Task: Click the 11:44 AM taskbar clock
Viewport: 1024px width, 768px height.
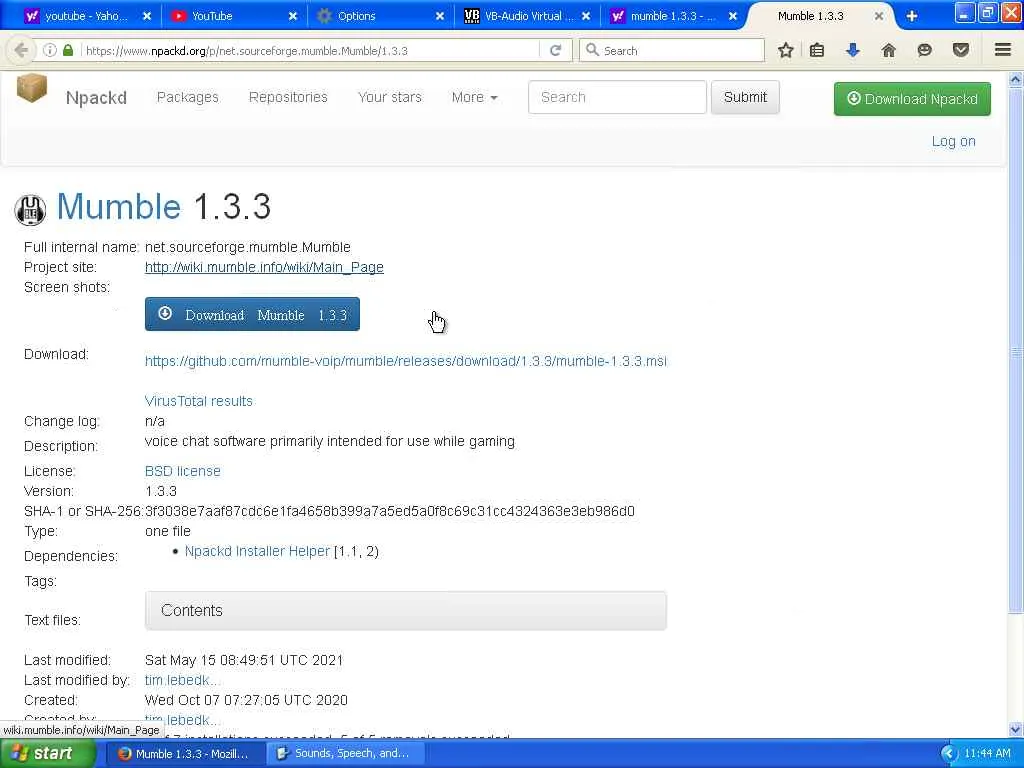Action: (987, 754)
